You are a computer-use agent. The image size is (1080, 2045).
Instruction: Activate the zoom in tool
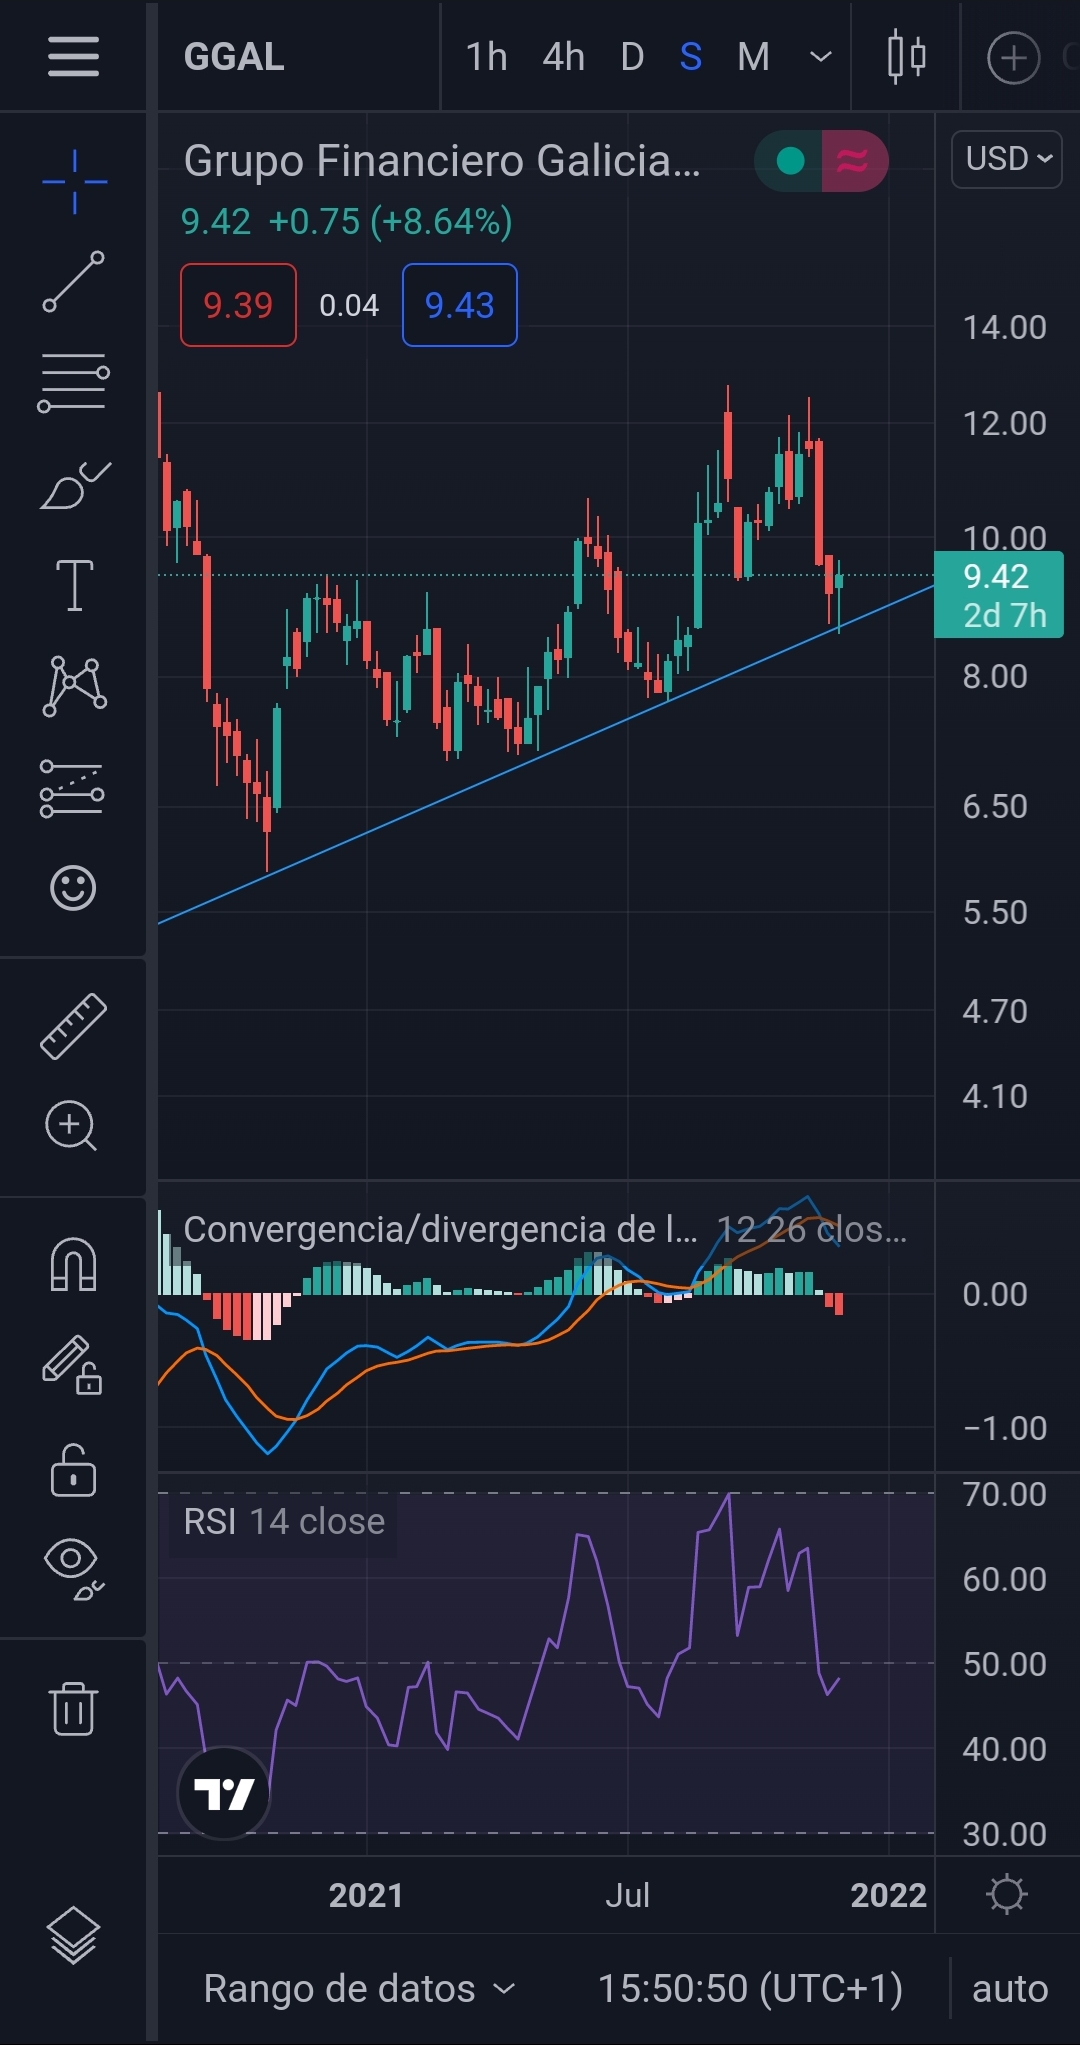point(71,1126)
